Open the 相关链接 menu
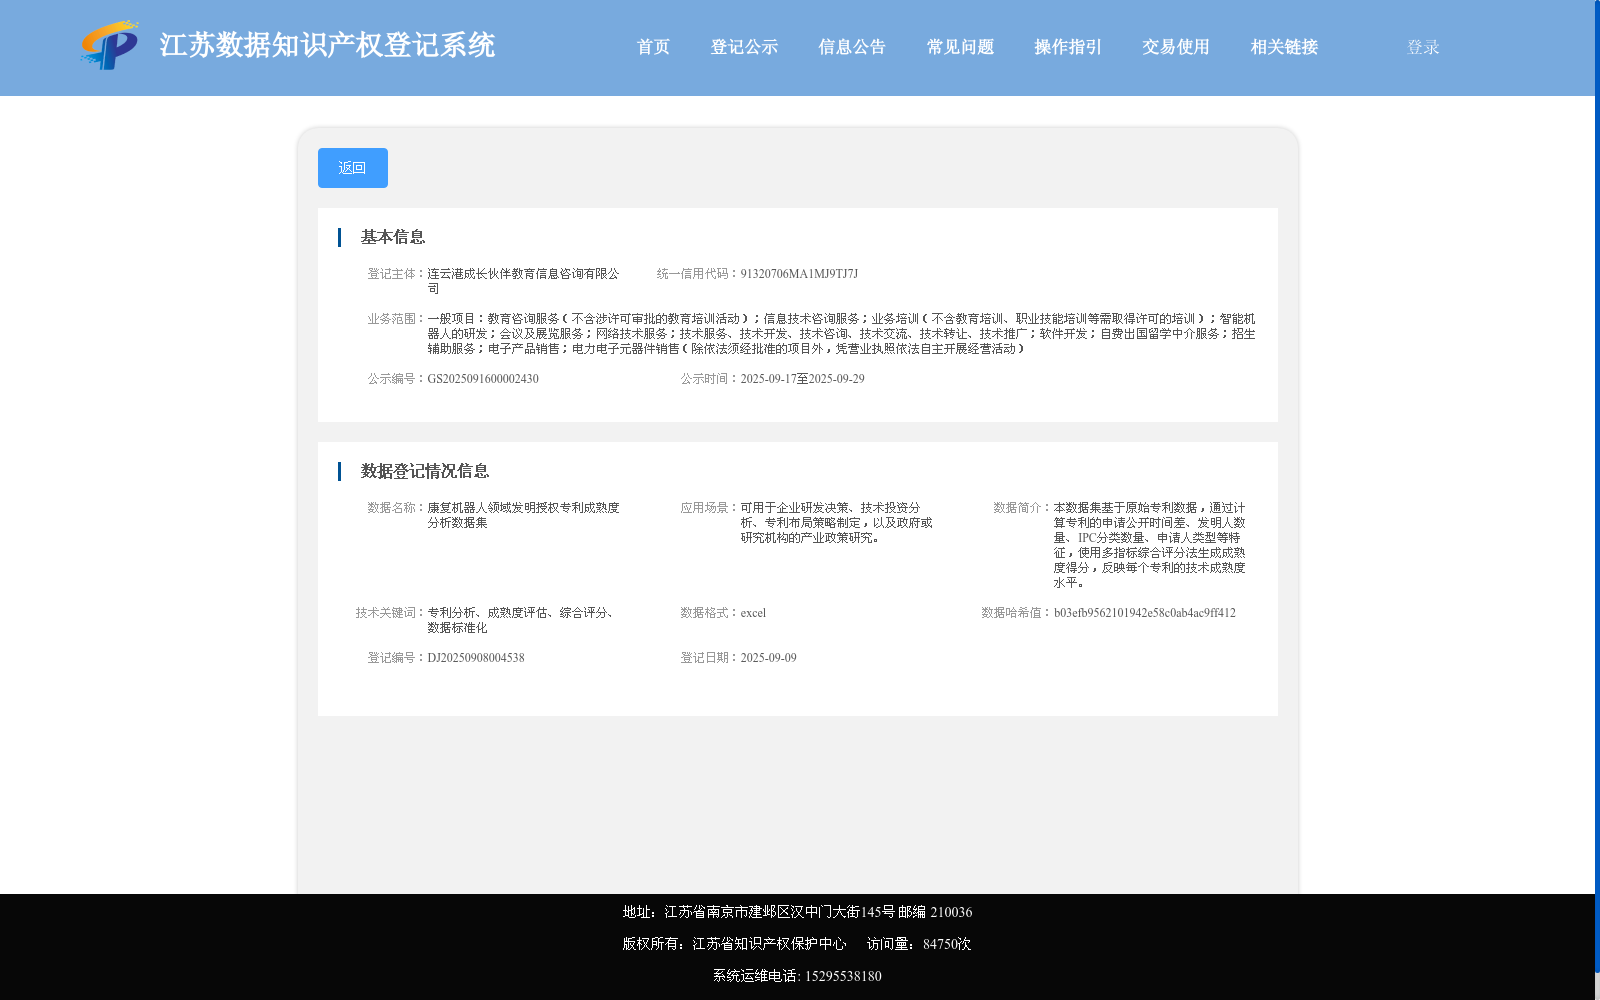Viewport: 1600px width, 1000px height. coord(1283,46)
